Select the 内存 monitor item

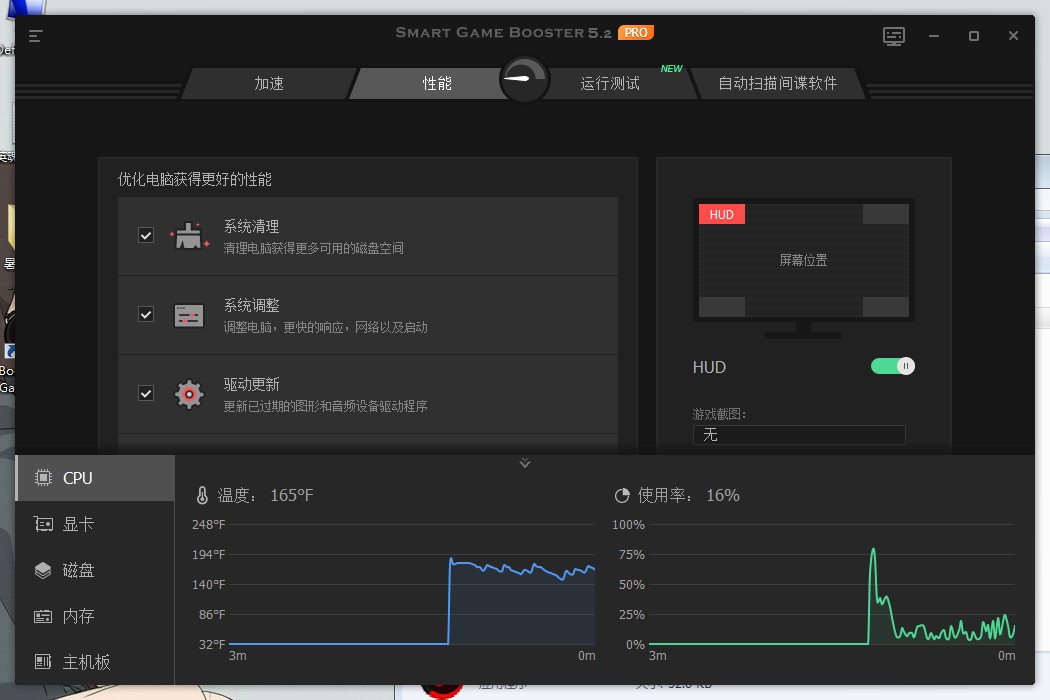pyautogui.click(x=94, y=616)
